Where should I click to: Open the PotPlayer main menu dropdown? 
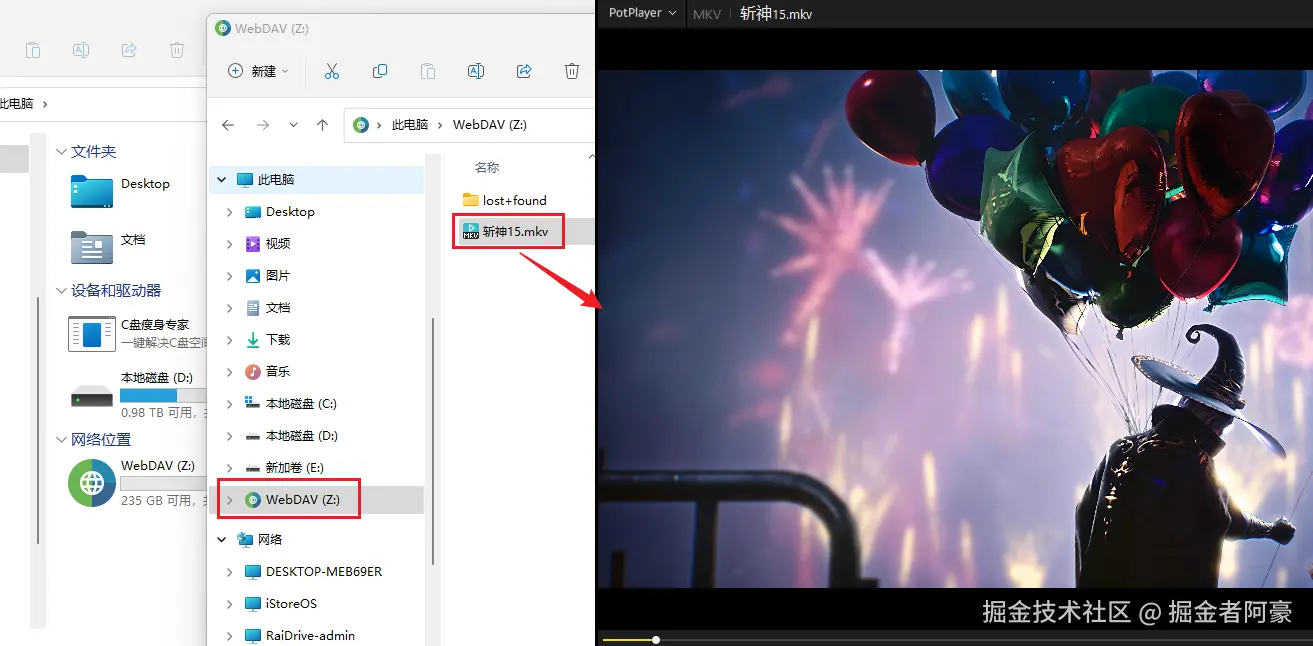[x=642, y=13]
